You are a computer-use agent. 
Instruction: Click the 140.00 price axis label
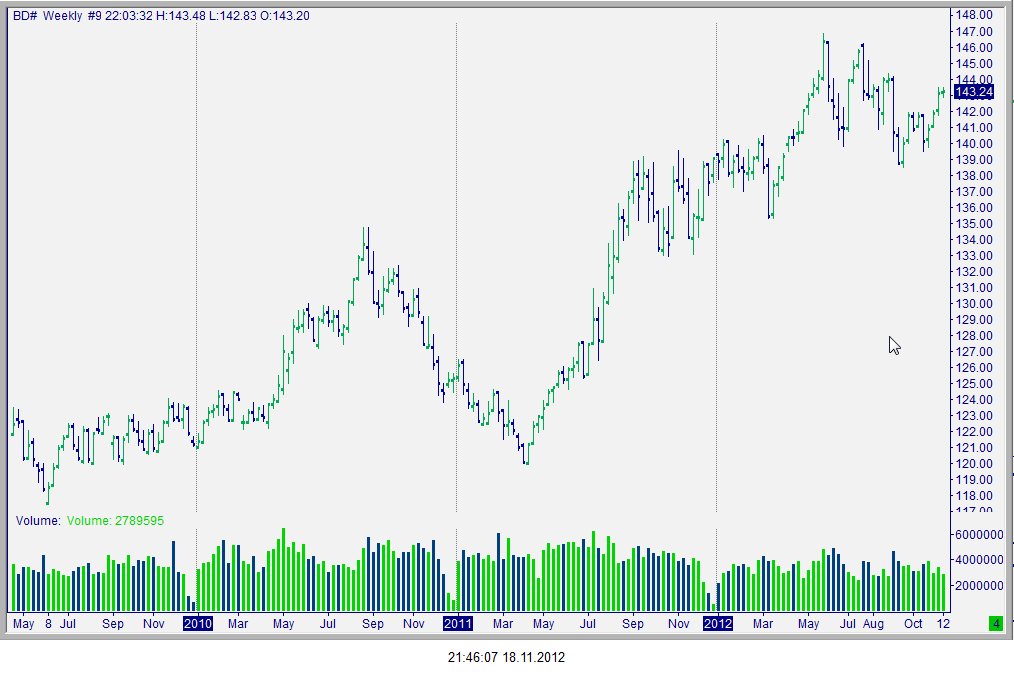click(974, 144)
